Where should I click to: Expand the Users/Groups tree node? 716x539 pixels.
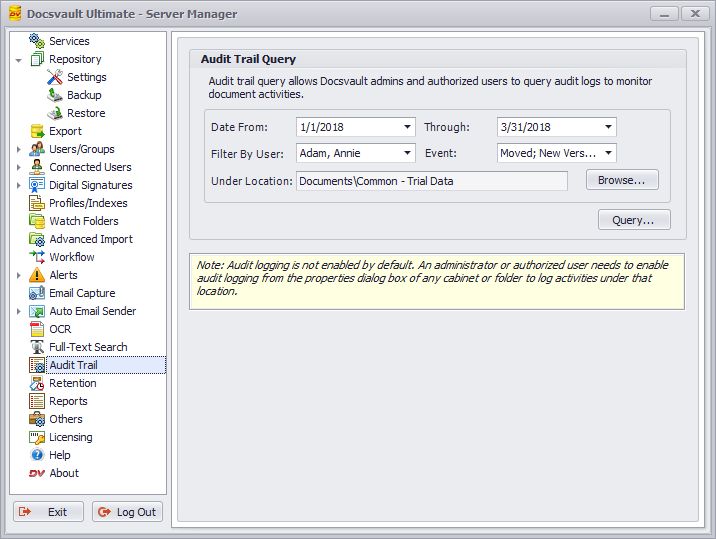19,149
